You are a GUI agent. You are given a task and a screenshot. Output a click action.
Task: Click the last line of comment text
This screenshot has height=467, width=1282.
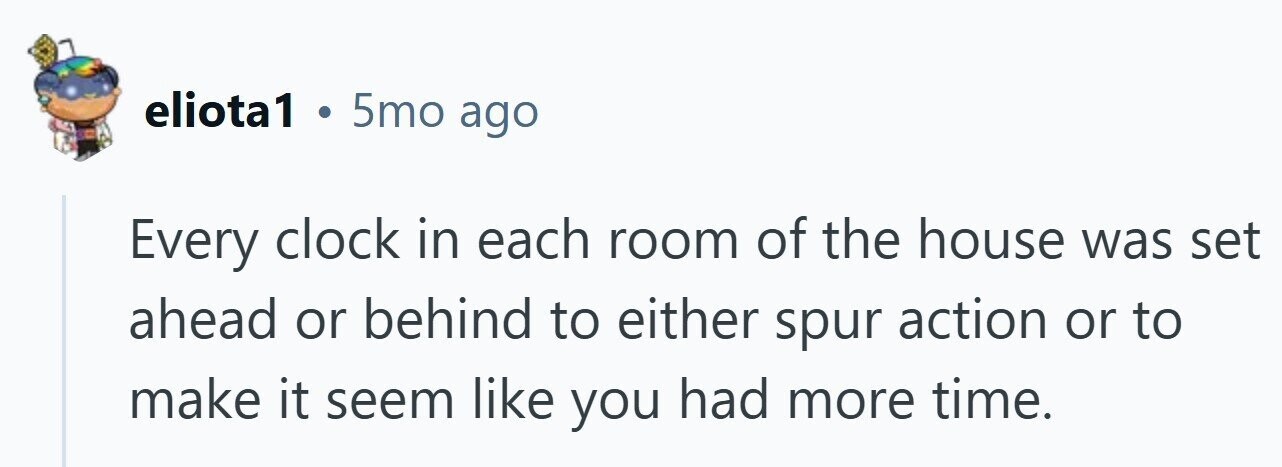coord(592,401)
